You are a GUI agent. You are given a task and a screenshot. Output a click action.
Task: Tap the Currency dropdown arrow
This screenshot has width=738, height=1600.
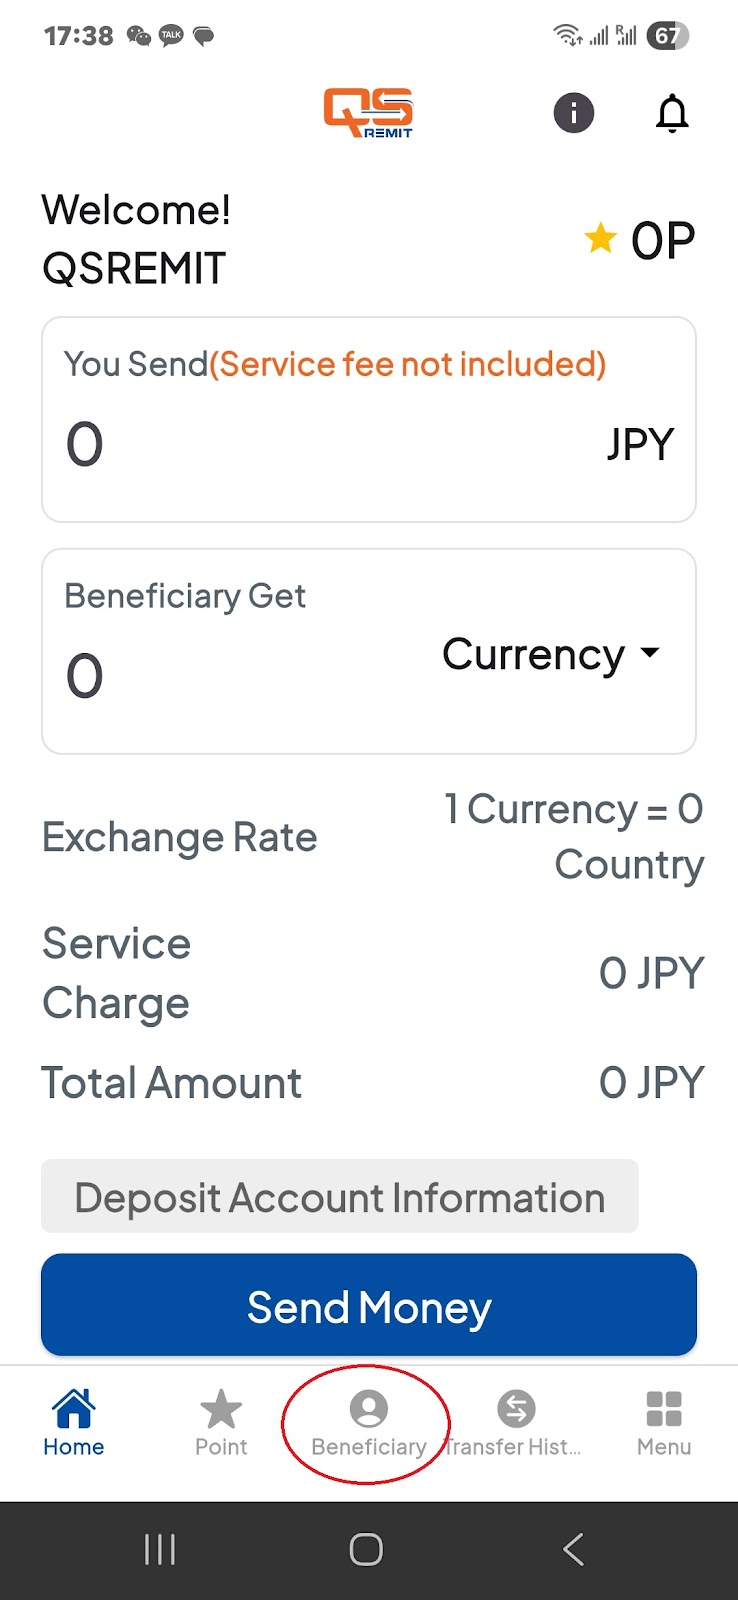[650, 653]
